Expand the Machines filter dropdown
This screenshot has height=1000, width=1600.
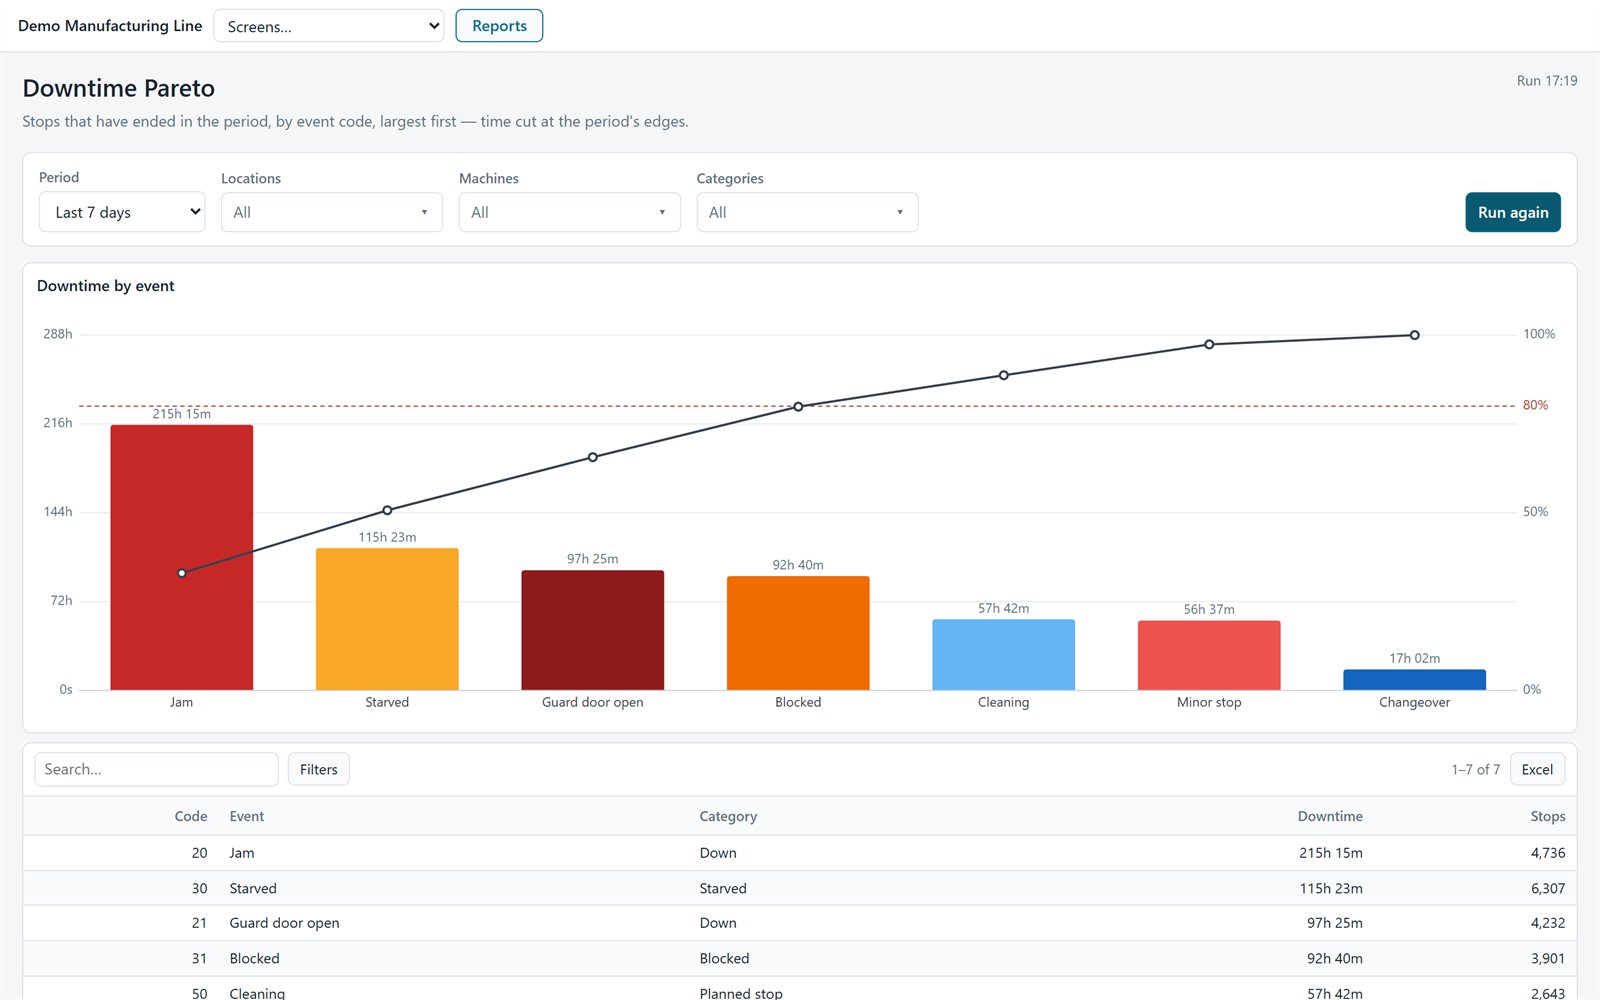pos(570,212)
